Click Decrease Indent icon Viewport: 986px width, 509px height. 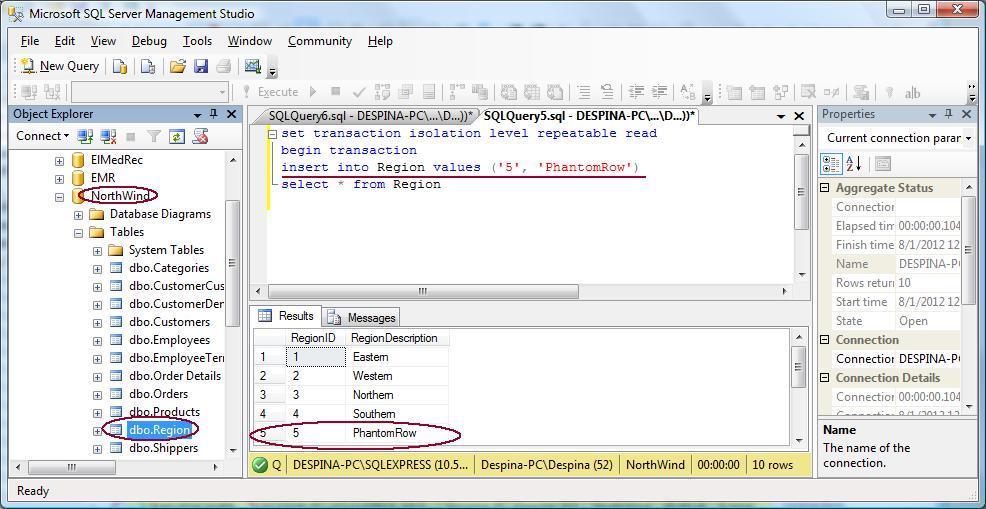point(636,92)
